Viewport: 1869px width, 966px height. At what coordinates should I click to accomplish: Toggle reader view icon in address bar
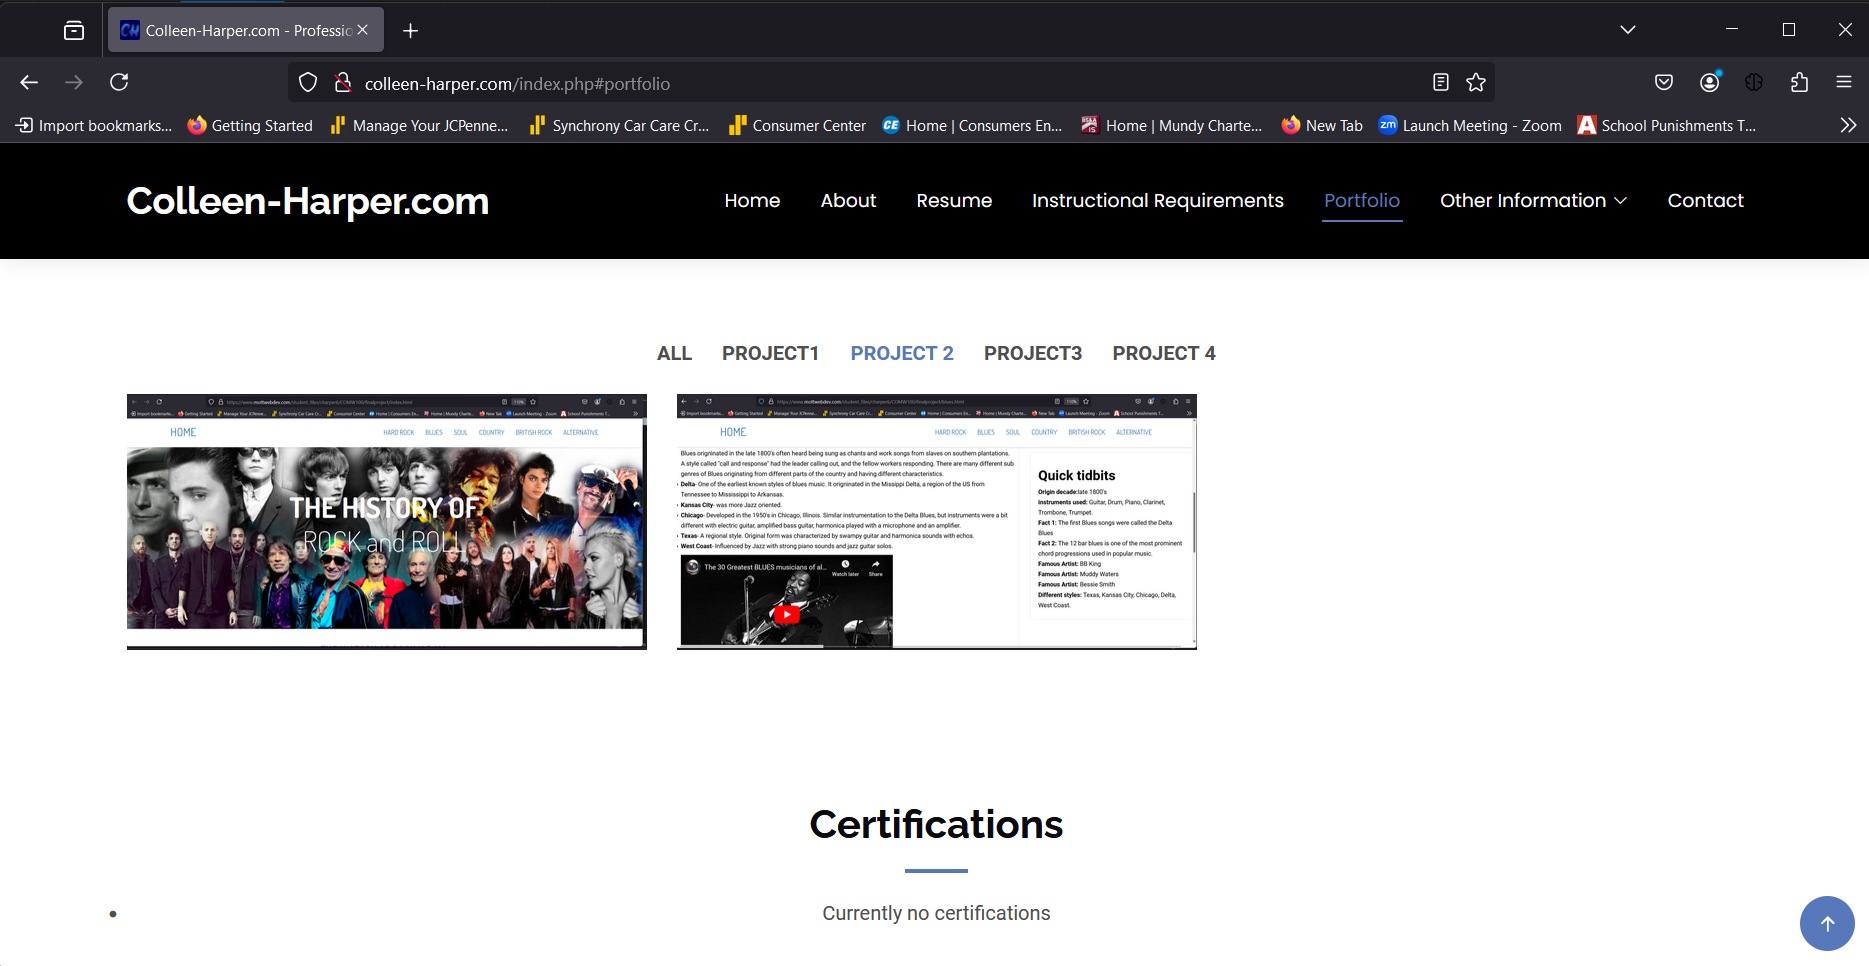click(x=1440, y=83)
